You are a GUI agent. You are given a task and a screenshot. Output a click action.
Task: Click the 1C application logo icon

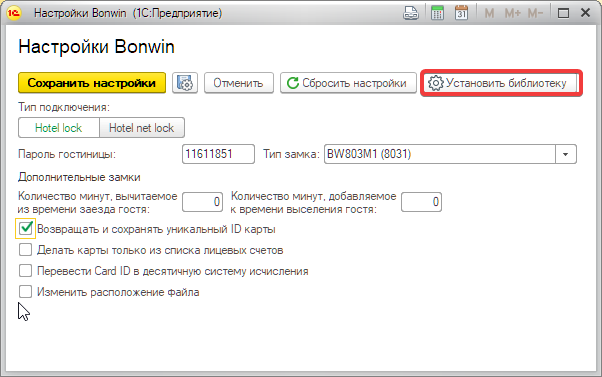[14, 13]
